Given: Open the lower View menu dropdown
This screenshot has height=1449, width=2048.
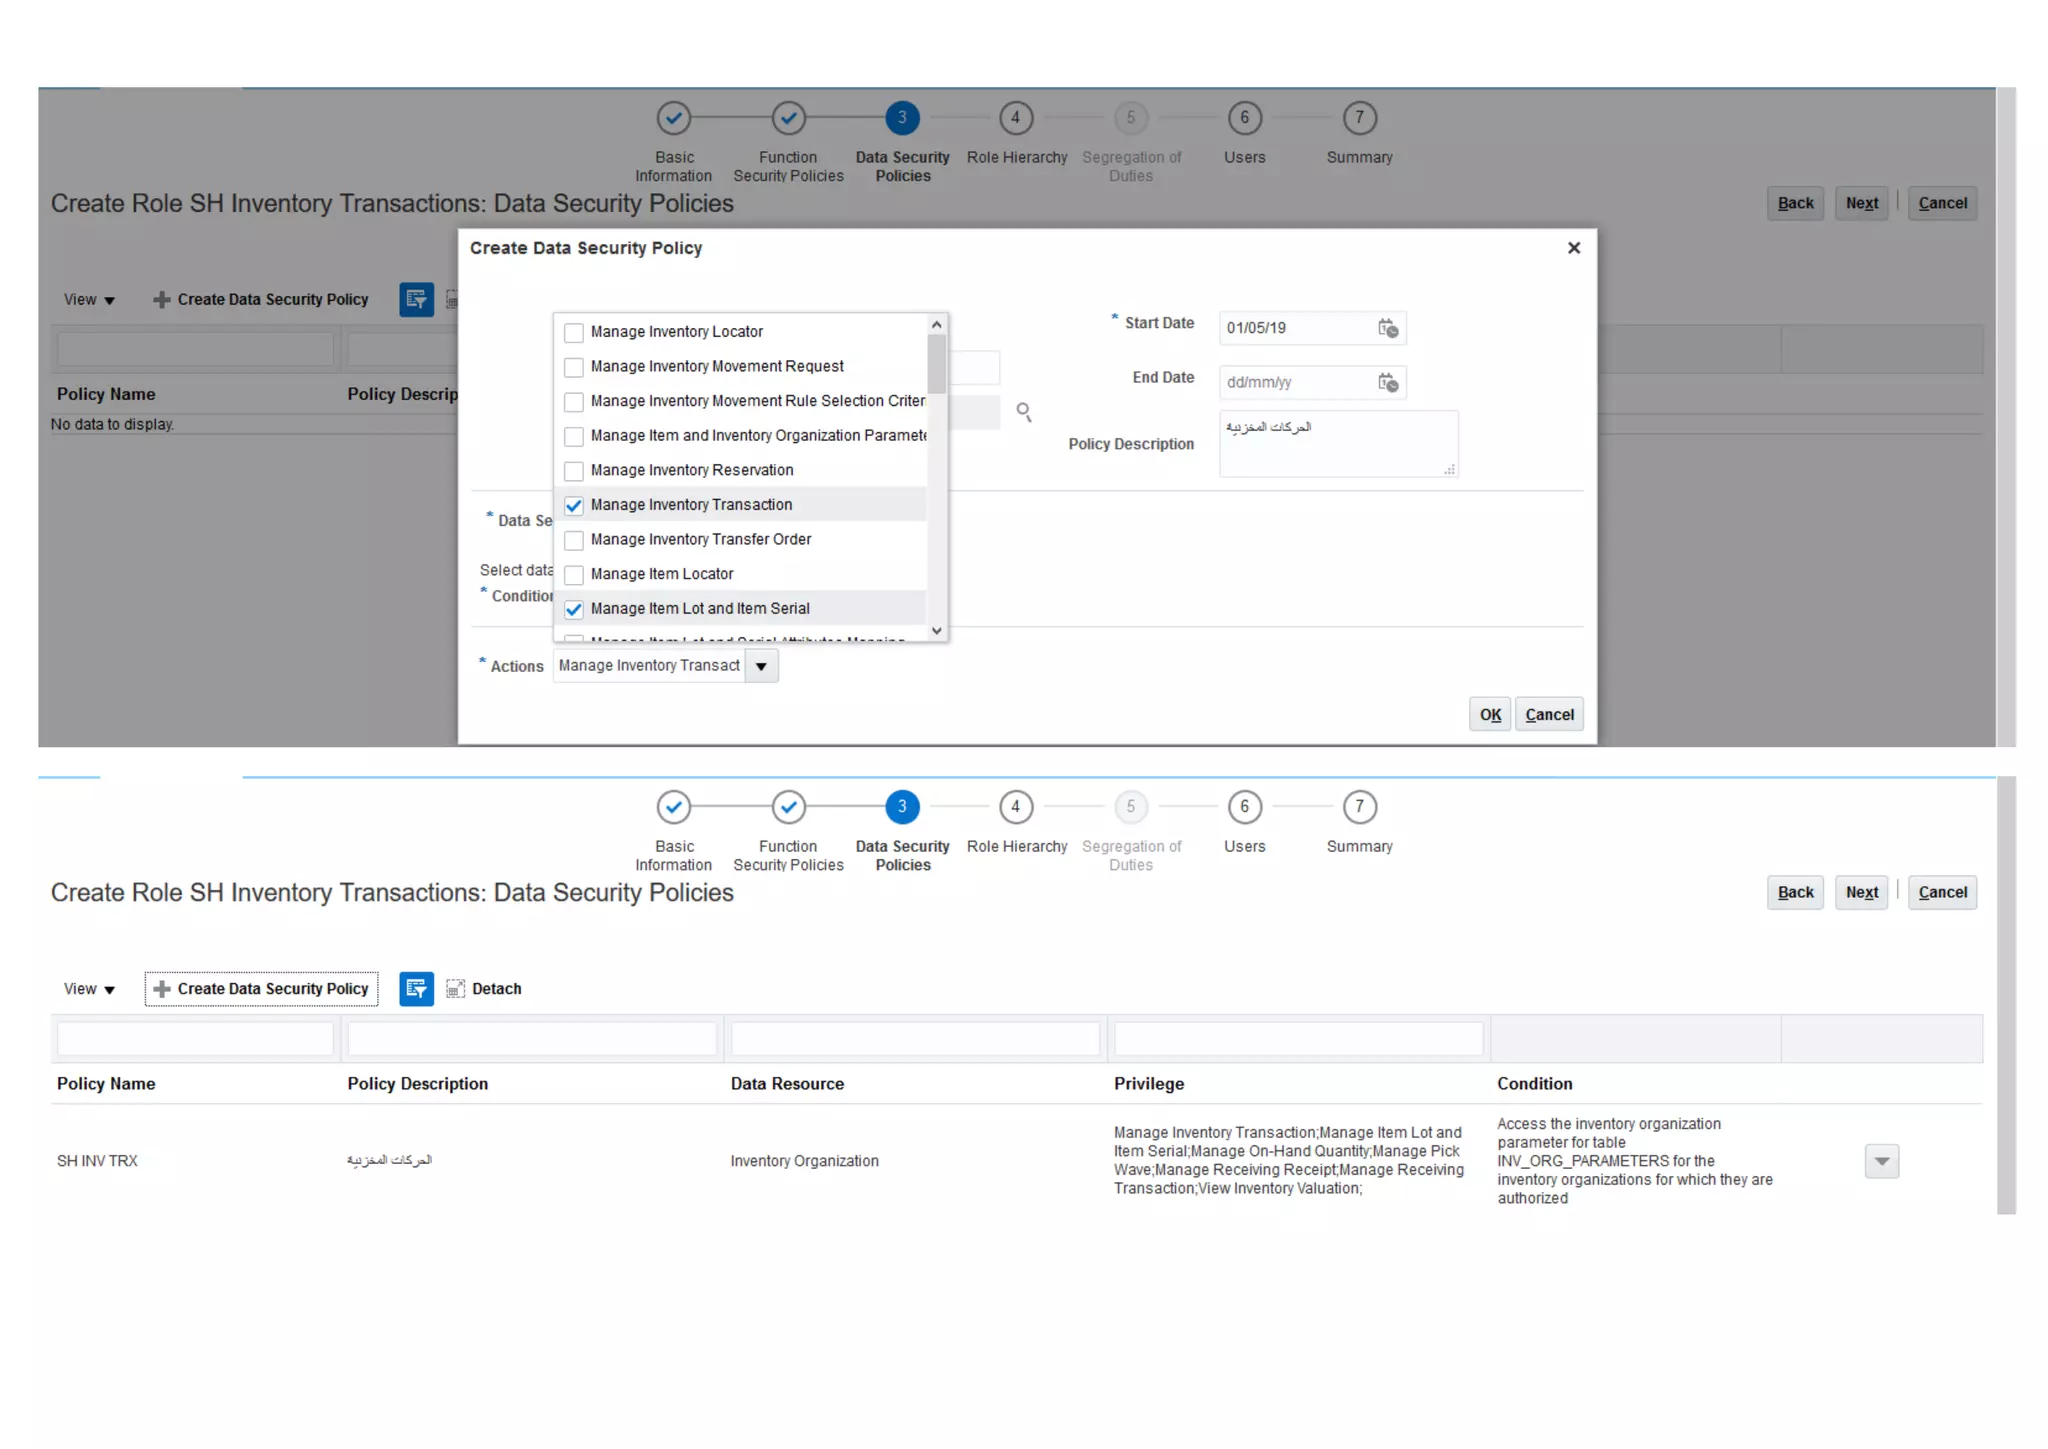Looking at the screenshot, I should click(x=89, y=989).
